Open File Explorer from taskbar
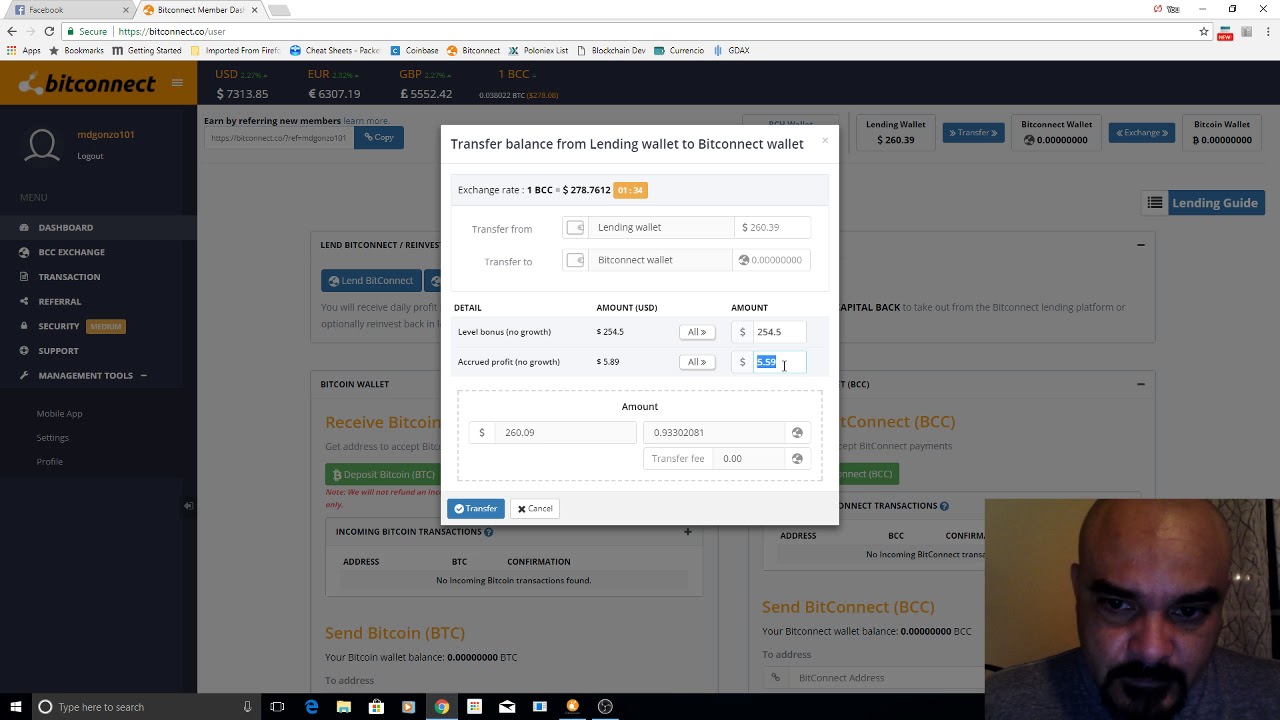Screen dimensions: 1280x720 [343, 707]
